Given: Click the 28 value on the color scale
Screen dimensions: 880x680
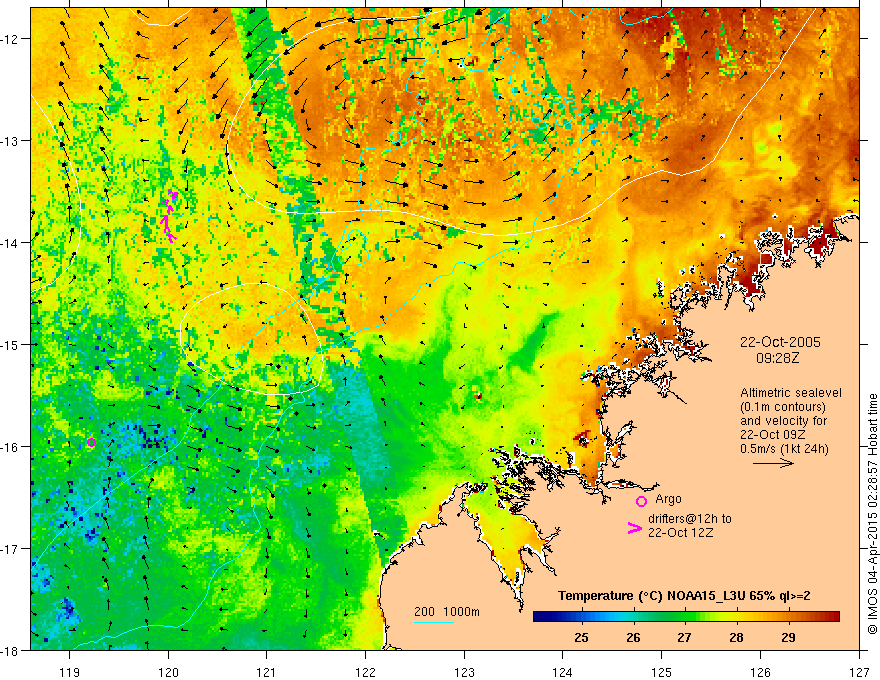Looking at the screenshot, I should pos(736,637).
